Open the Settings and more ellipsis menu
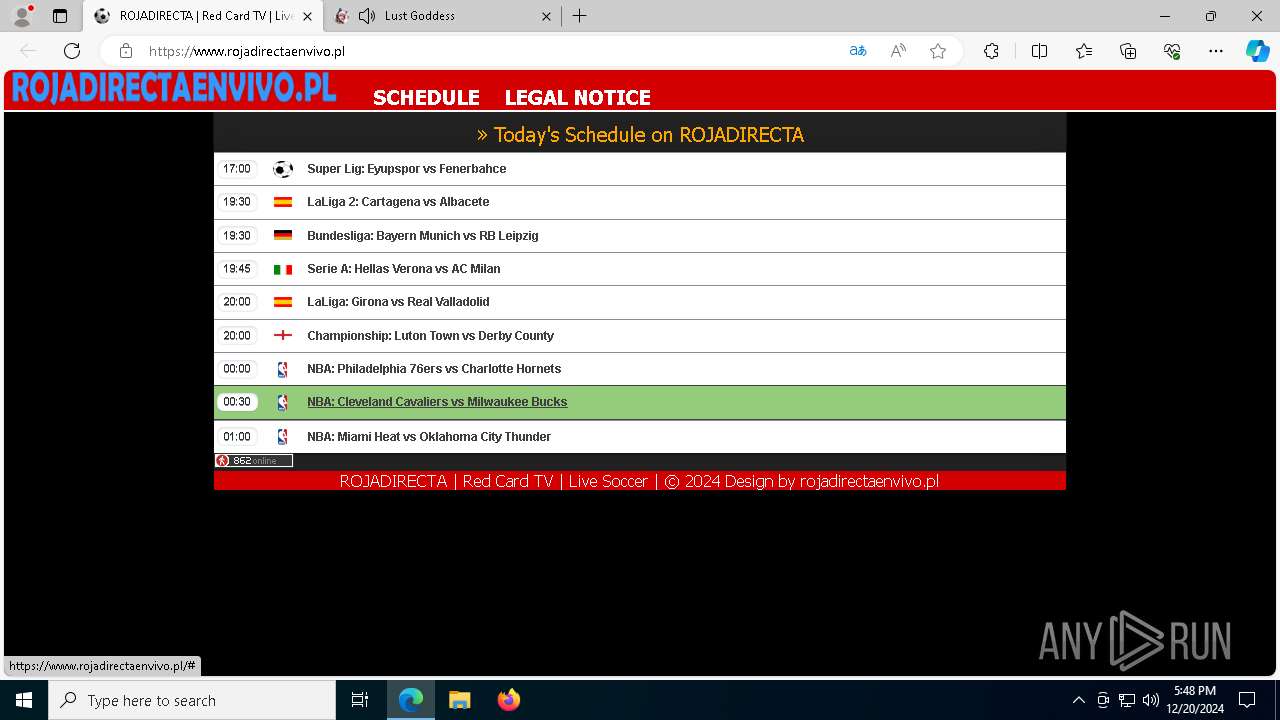The width and height of the screenshot is (1280, 720). coord(1216,51)
